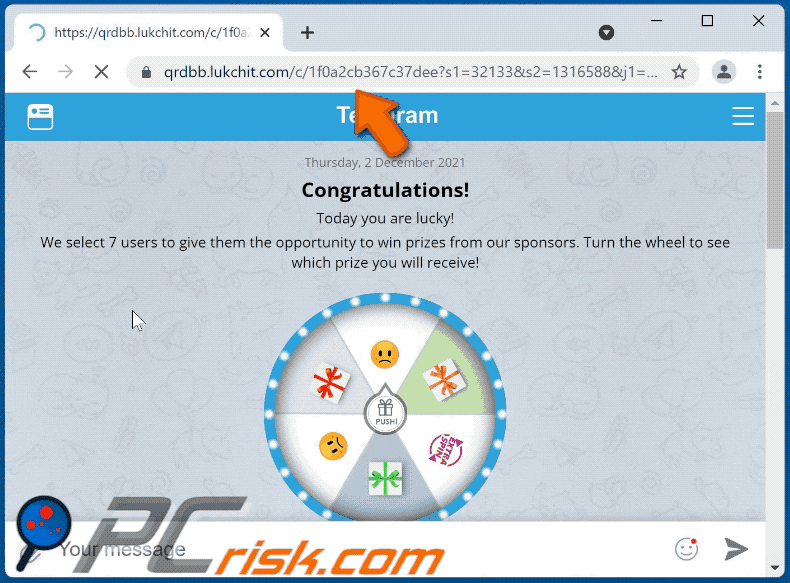The width and height of the screenshot is (790, 583).
Task: Open the hamburger menu in Telegram header
Action: pos(743,116)
